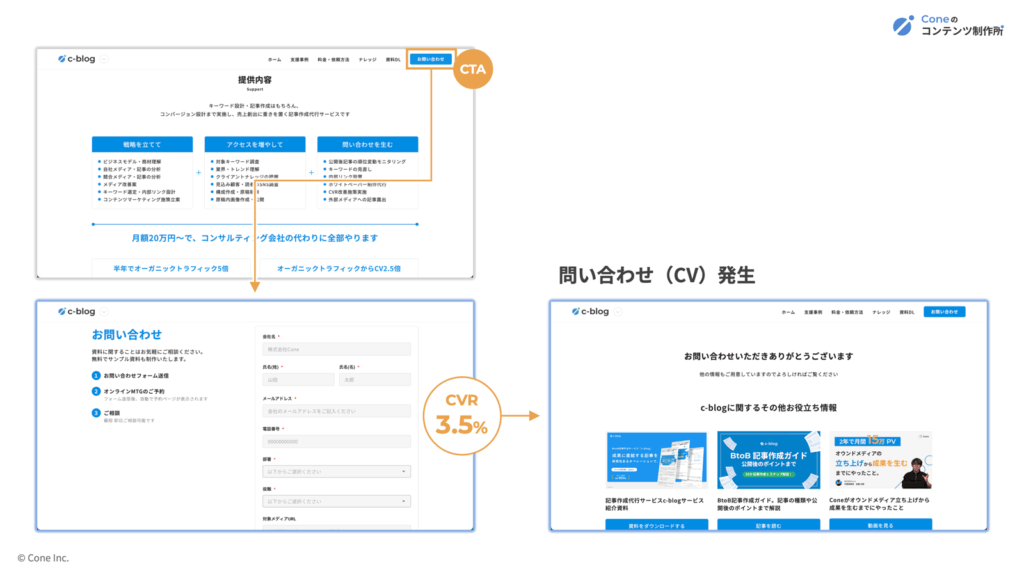Open the 部署 dropdown
Screen dimensions: 1024x576
click(336, 472)
